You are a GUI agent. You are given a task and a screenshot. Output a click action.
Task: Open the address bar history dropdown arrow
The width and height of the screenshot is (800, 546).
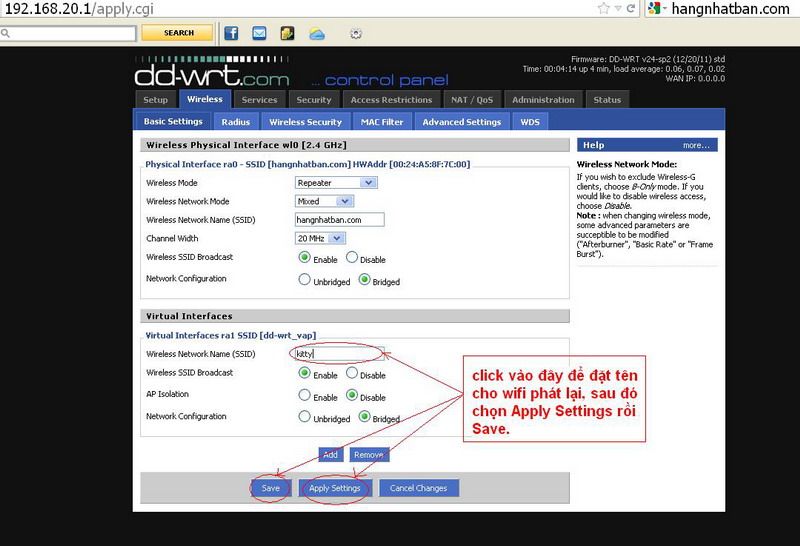618,8
